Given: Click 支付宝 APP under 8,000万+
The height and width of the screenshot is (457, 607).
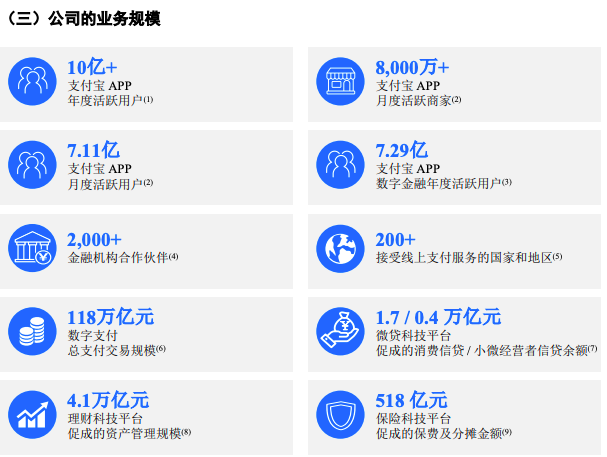Looking at the screenshot, I should tap(408, 85).
